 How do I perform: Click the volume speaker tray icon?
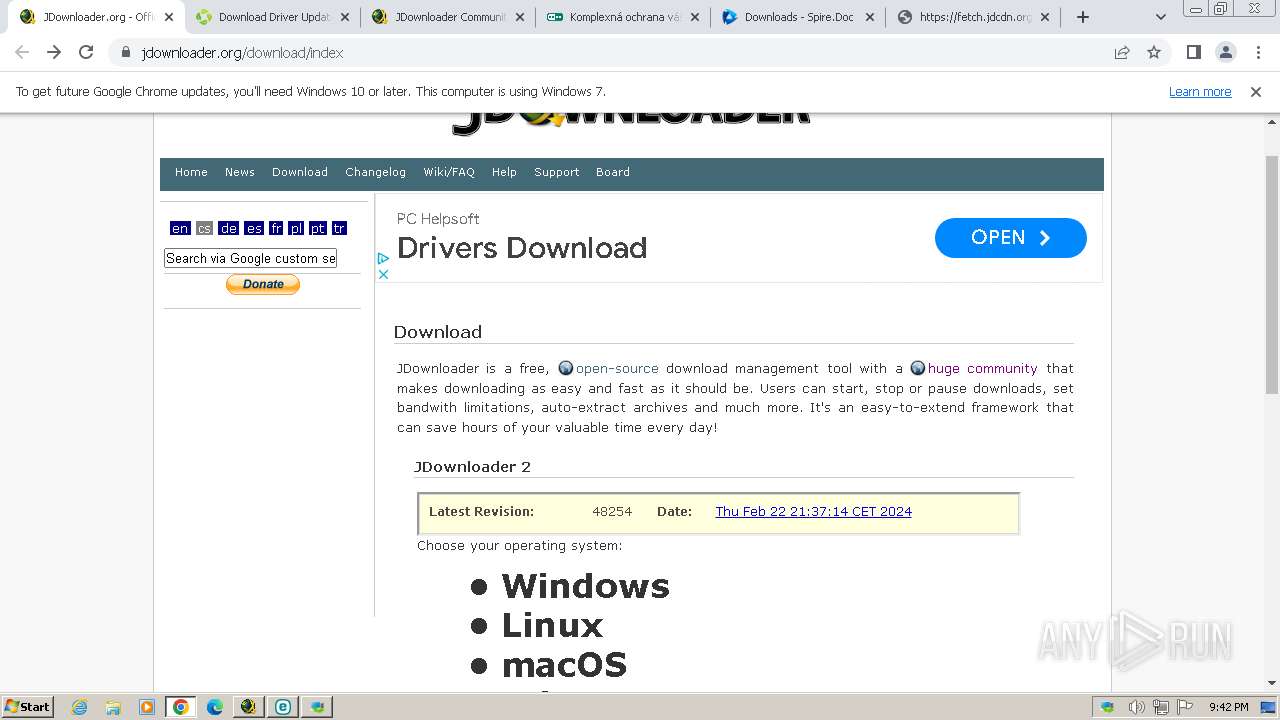tap(1136, 707)
